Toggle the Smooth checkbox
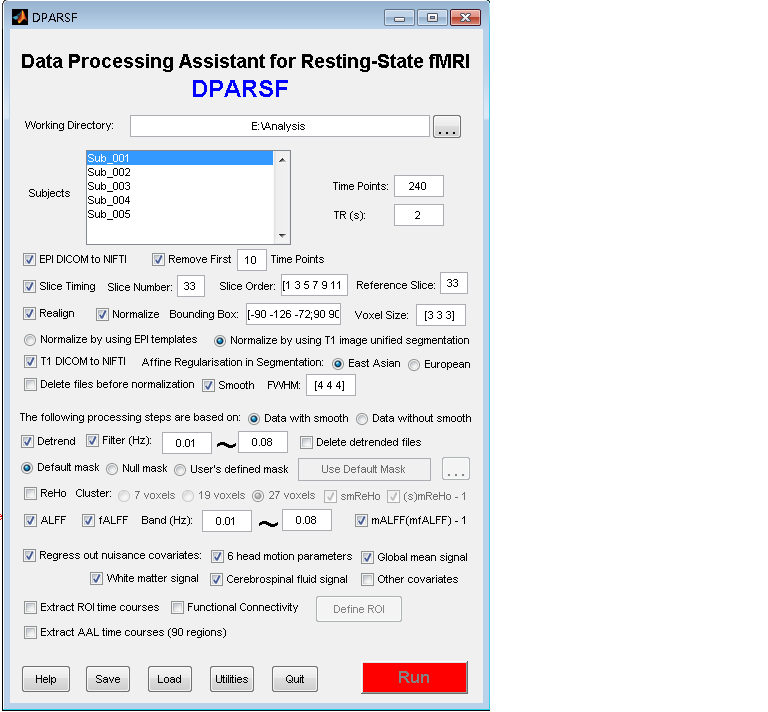768x712 pixels. 208,386
